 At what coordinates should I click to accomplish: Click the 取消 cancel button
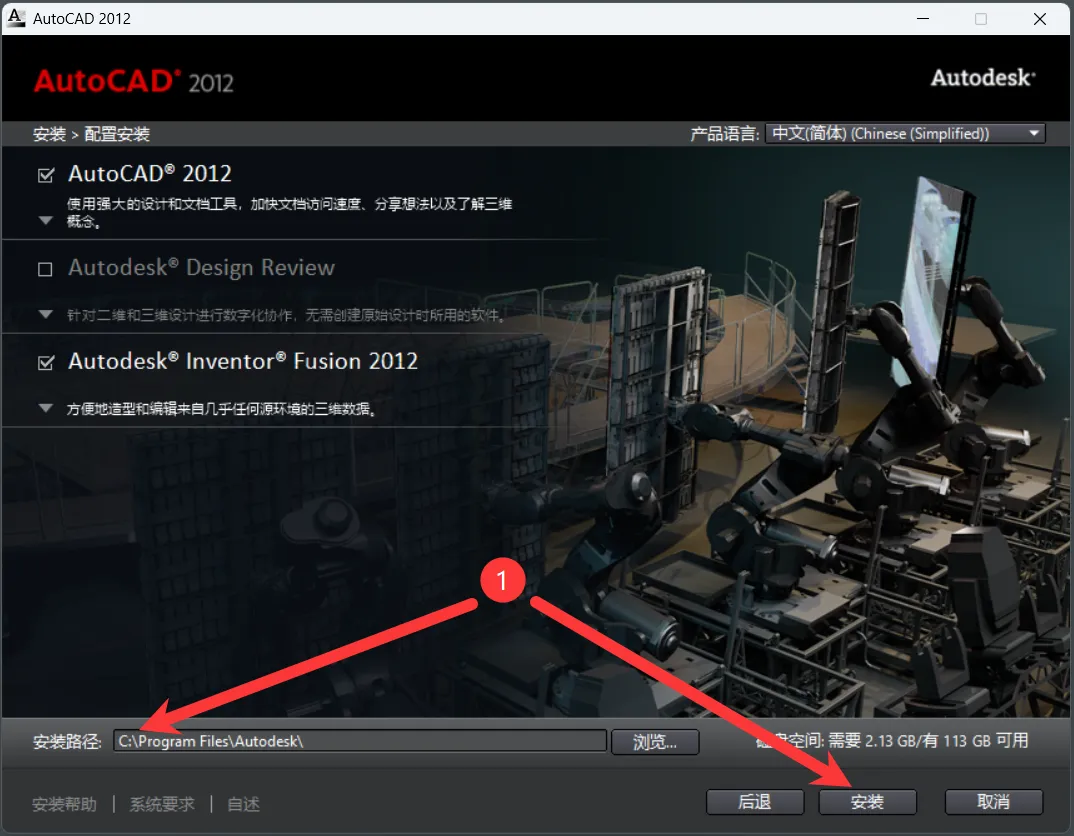click(993, 802)
